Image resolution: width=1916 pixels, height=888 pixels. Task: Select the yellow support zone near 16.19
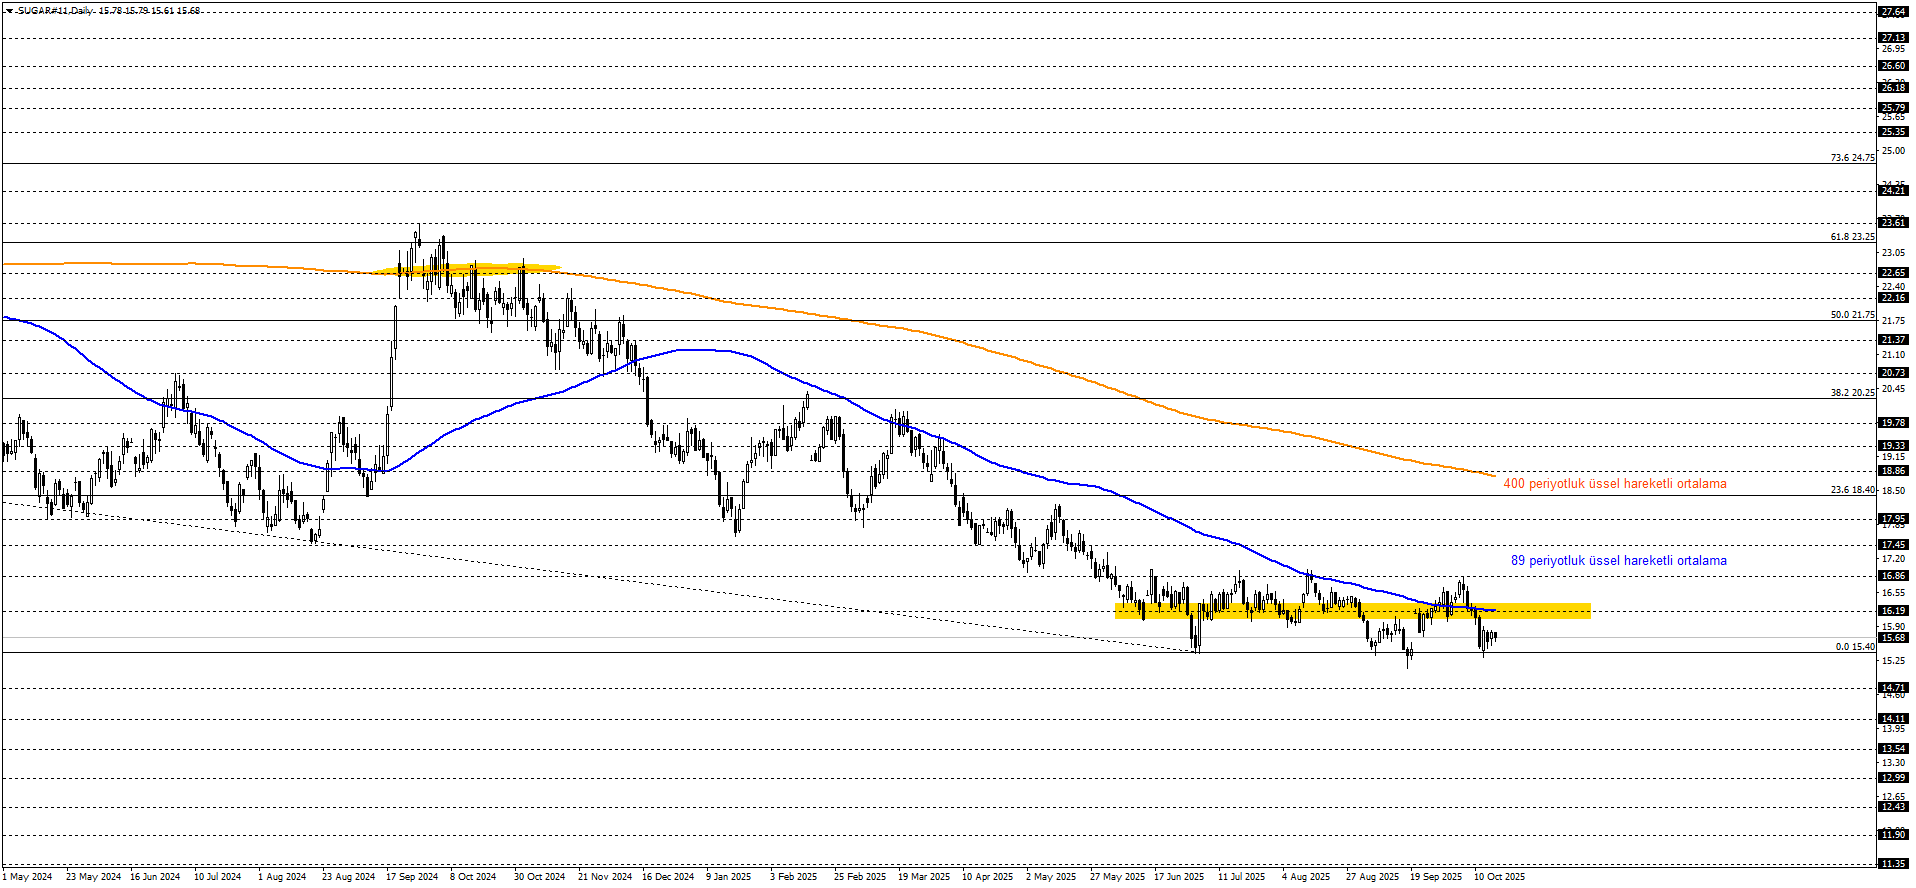click(1352, 611)
